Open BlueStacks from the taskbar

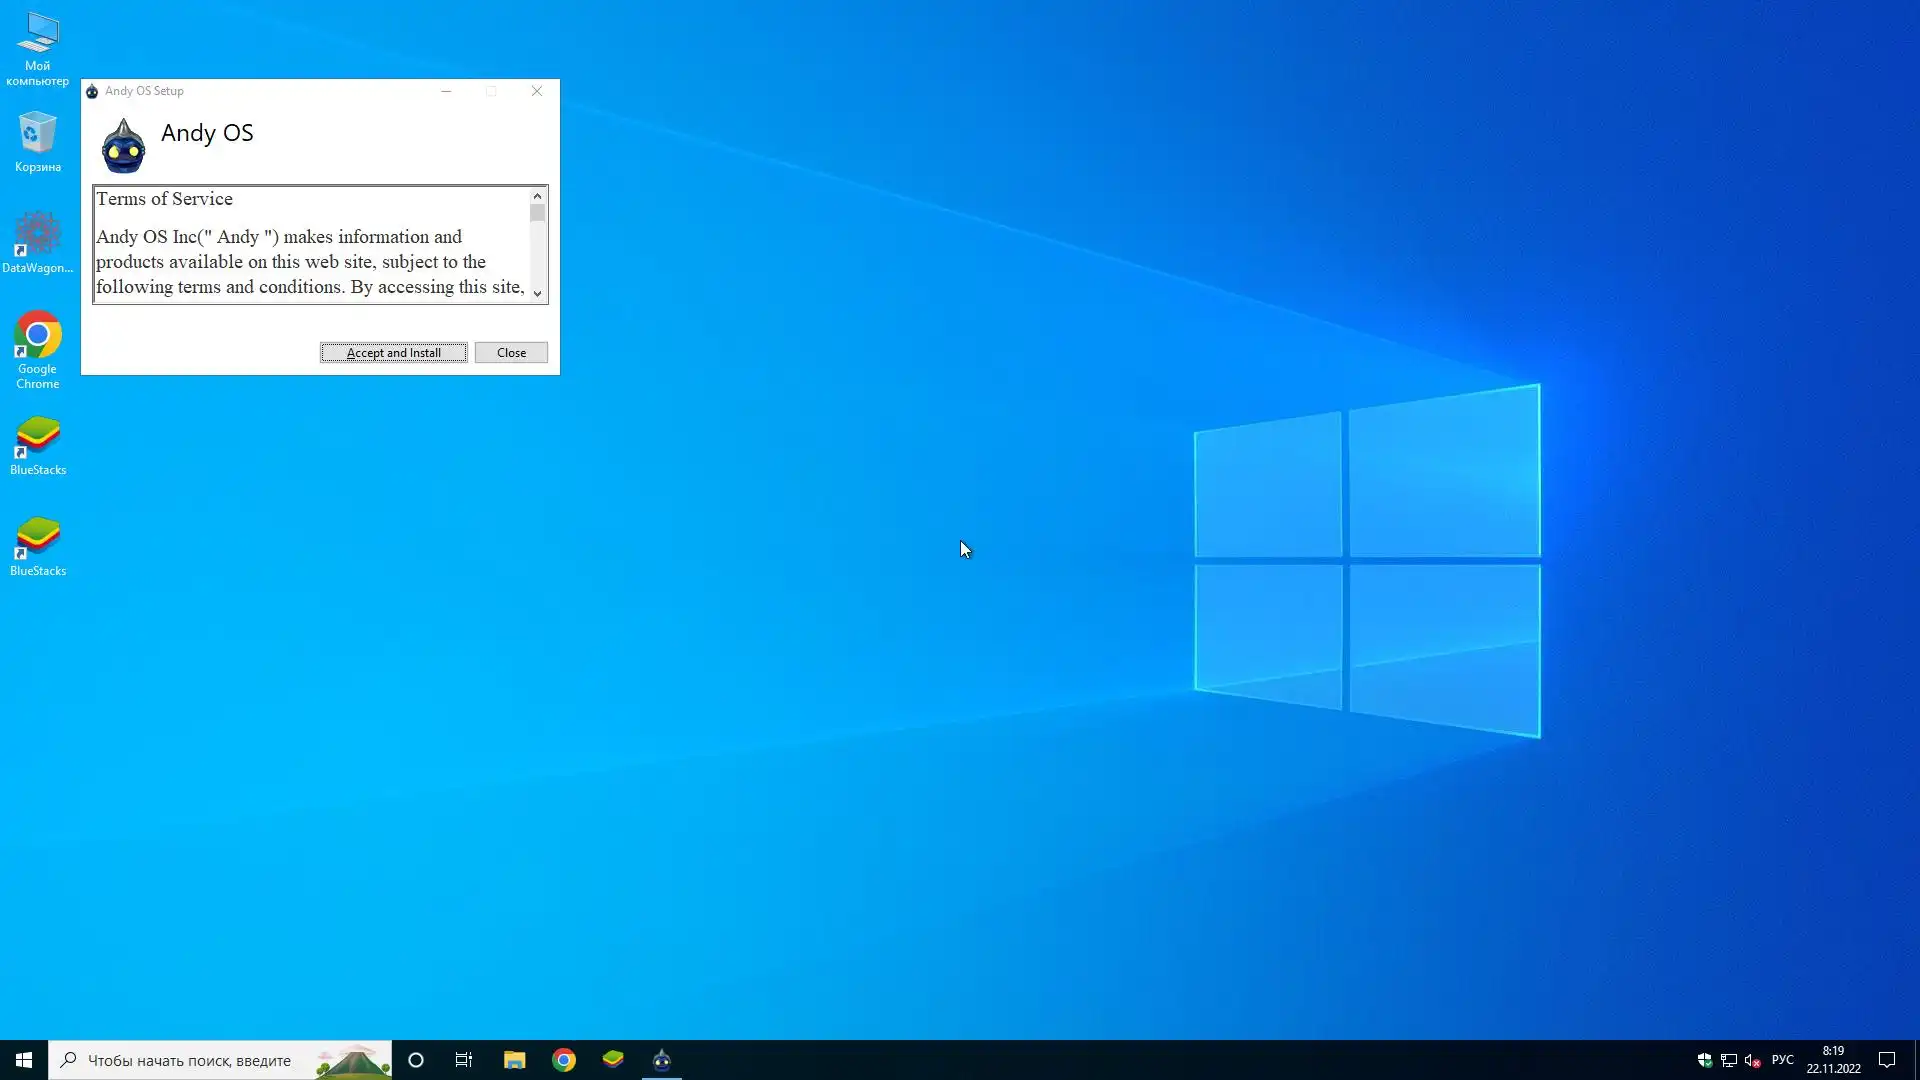[x=613, y=1060]
